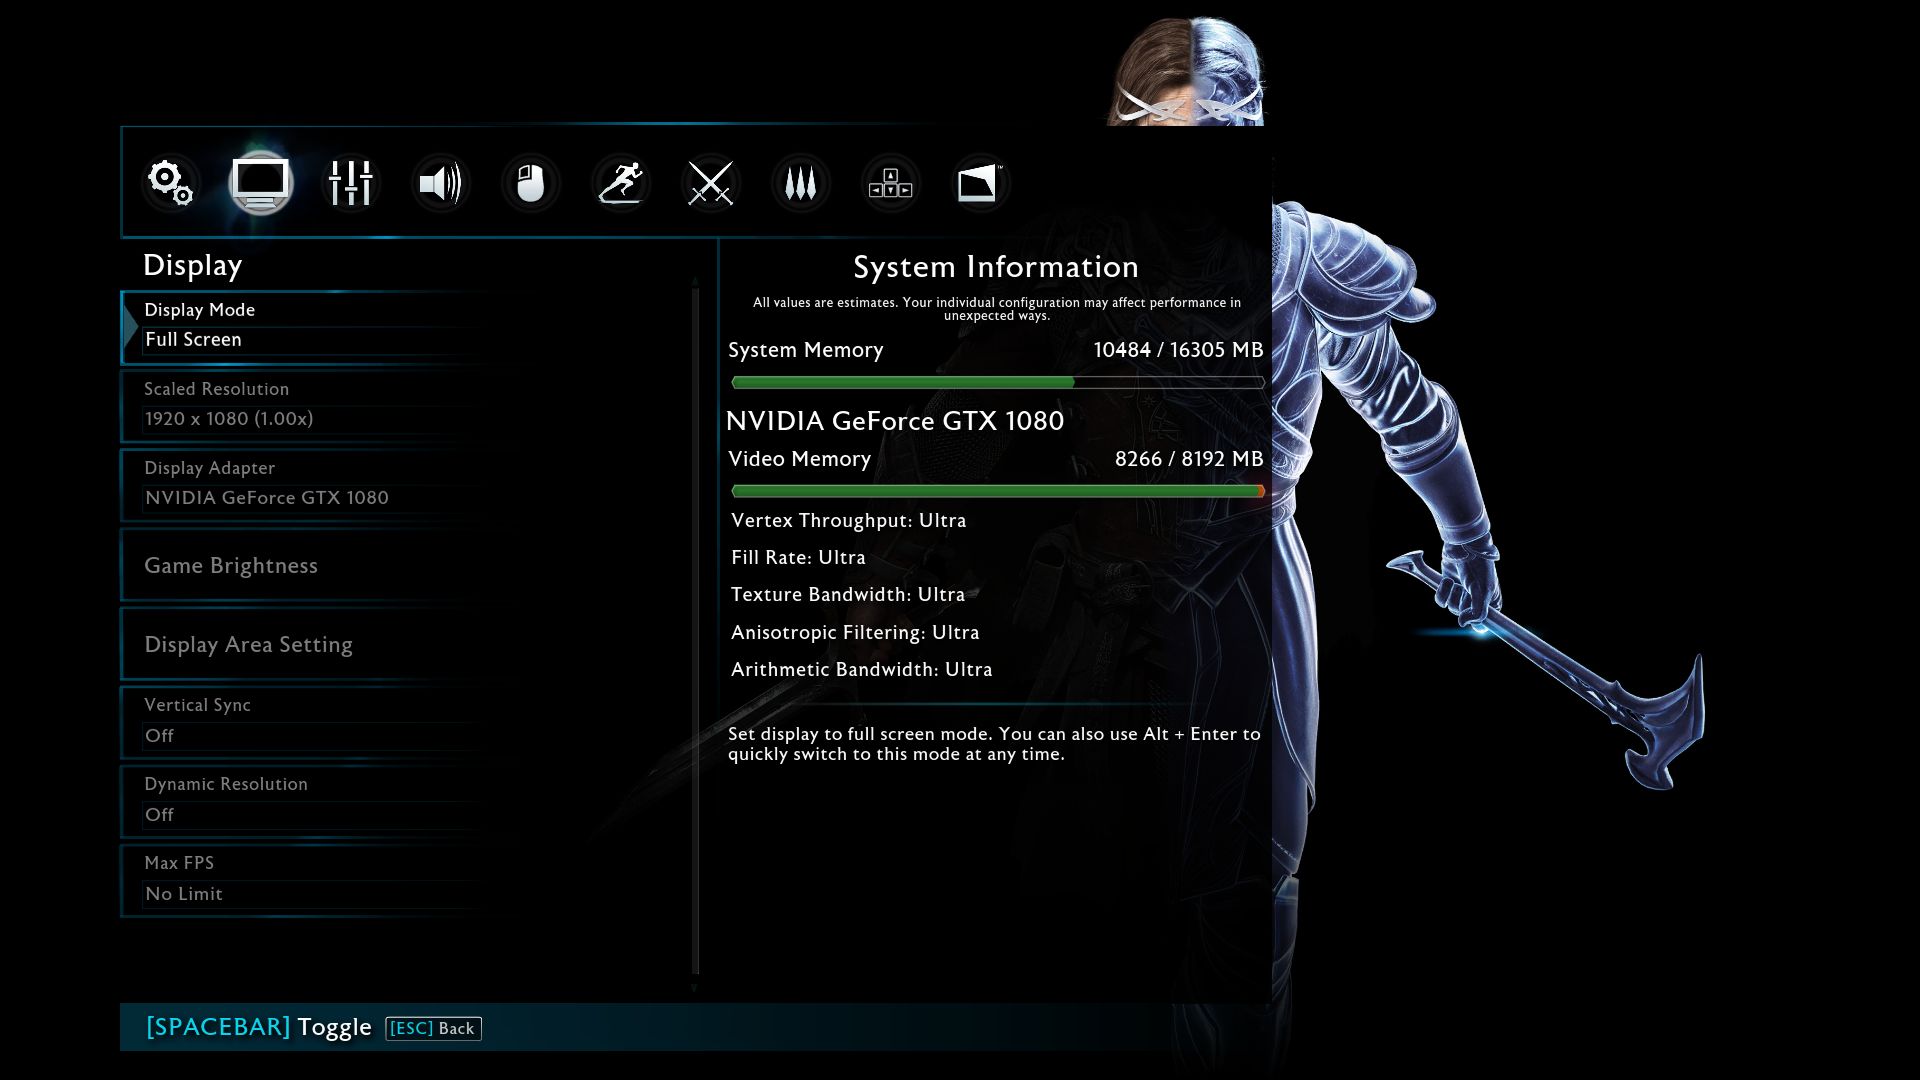Click the Fill Rate: Ultra line
This screenshot has width=1920, height=1080.
pos(798,558)
